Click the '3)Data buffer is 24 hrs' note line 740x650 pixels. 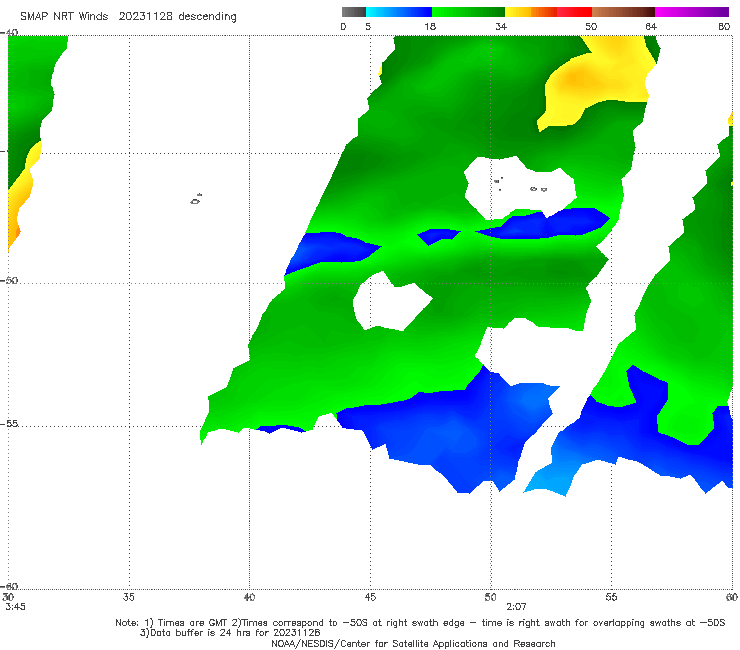coord(230,633)
